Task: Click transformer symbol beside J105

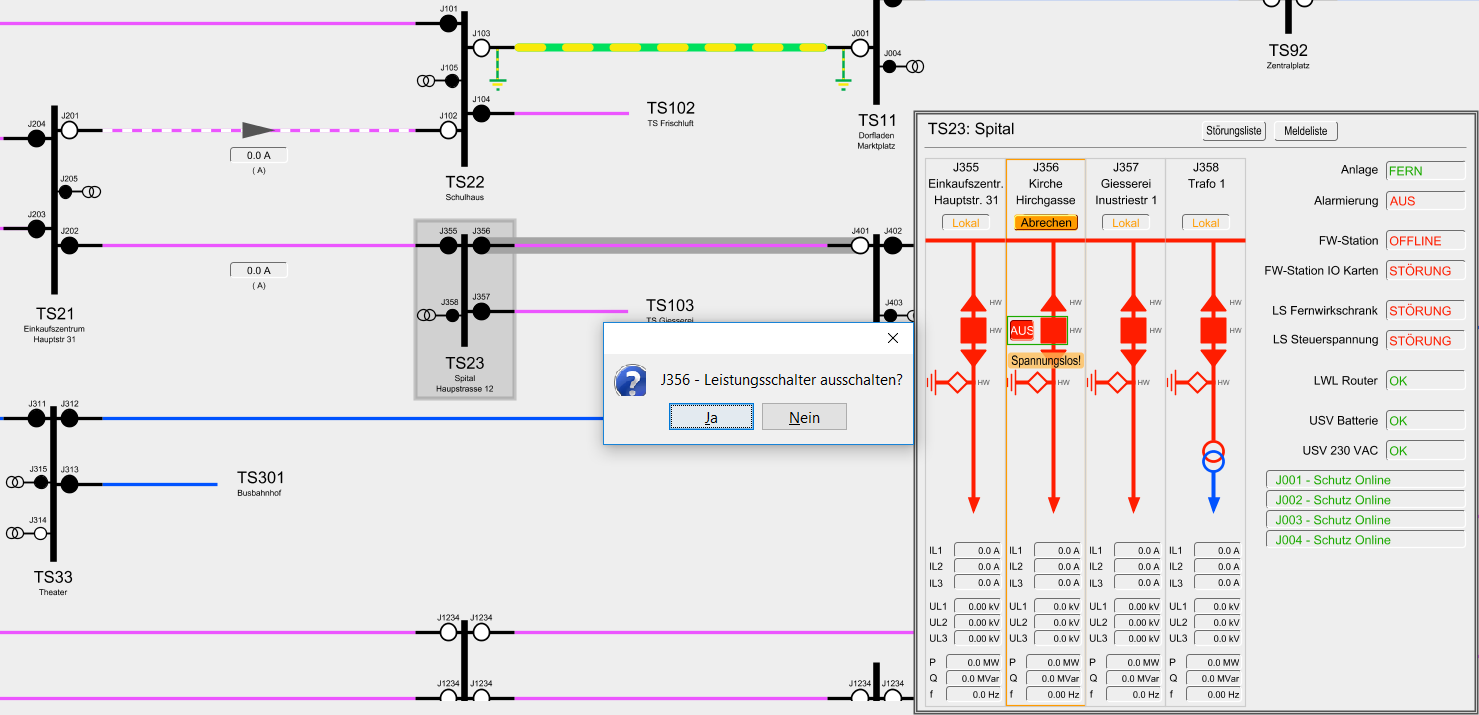Action: 426,81
